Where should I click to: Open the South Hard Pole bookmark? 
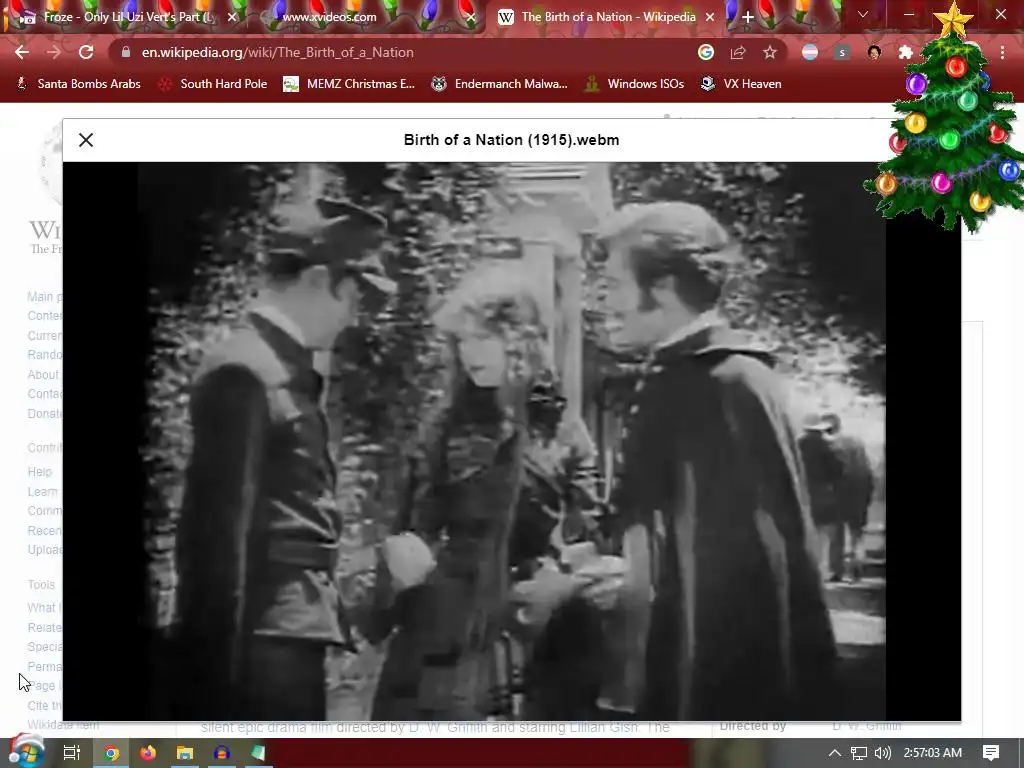213,84
